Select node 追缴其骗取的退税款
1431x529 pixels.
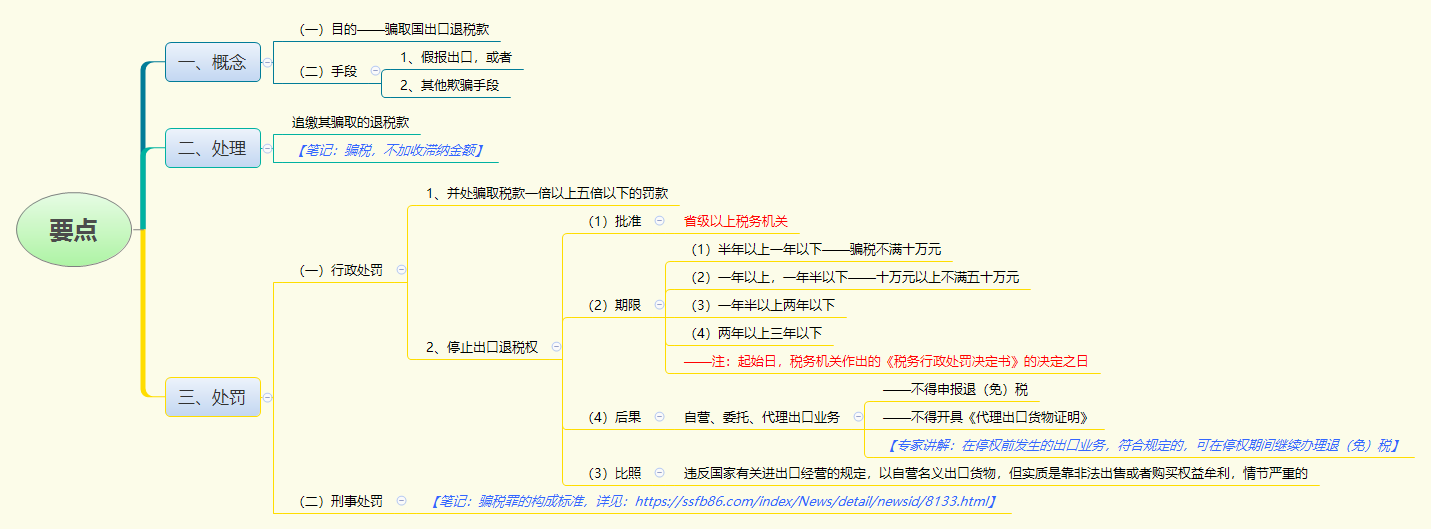click(x=350, y=122)
